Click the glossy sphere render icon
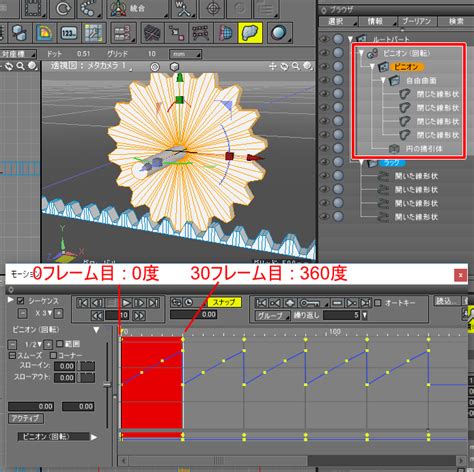 tap(279, 33)
